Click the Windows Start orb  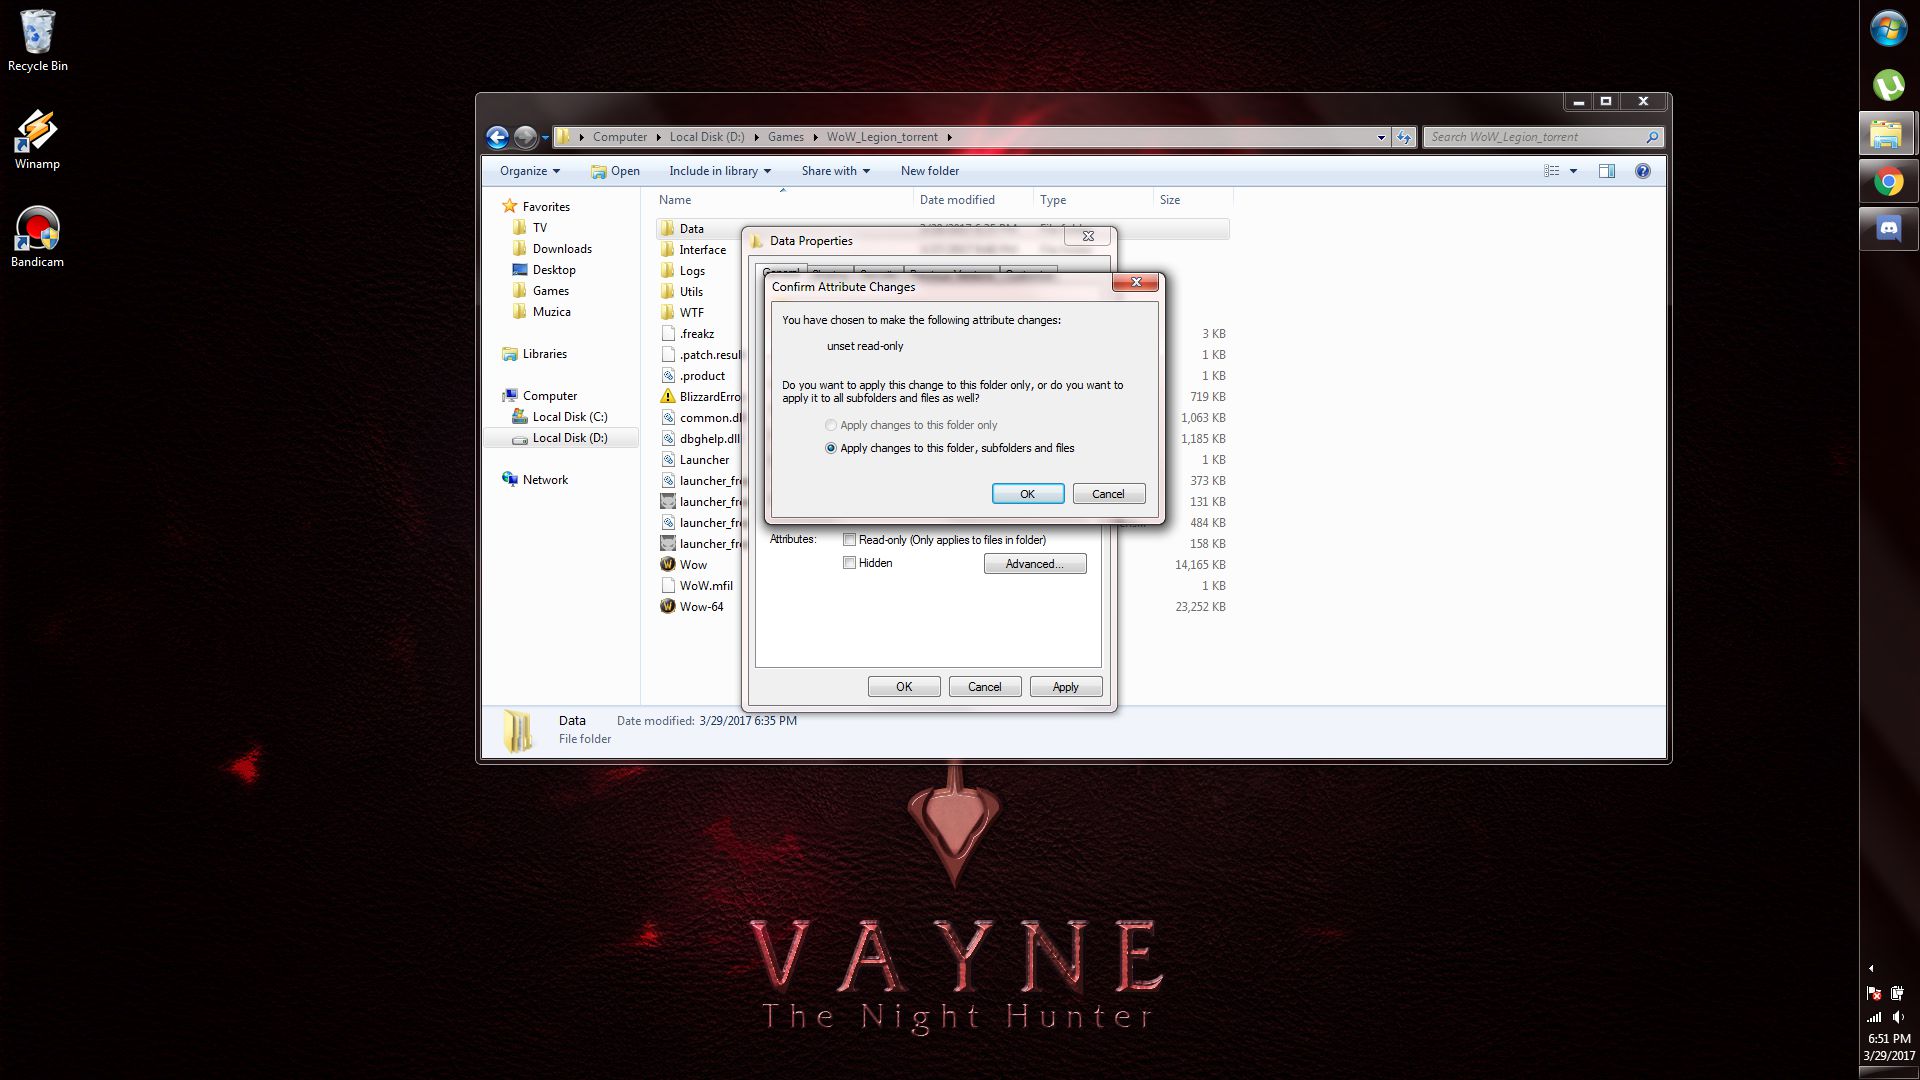click(x=1888, y=28)
